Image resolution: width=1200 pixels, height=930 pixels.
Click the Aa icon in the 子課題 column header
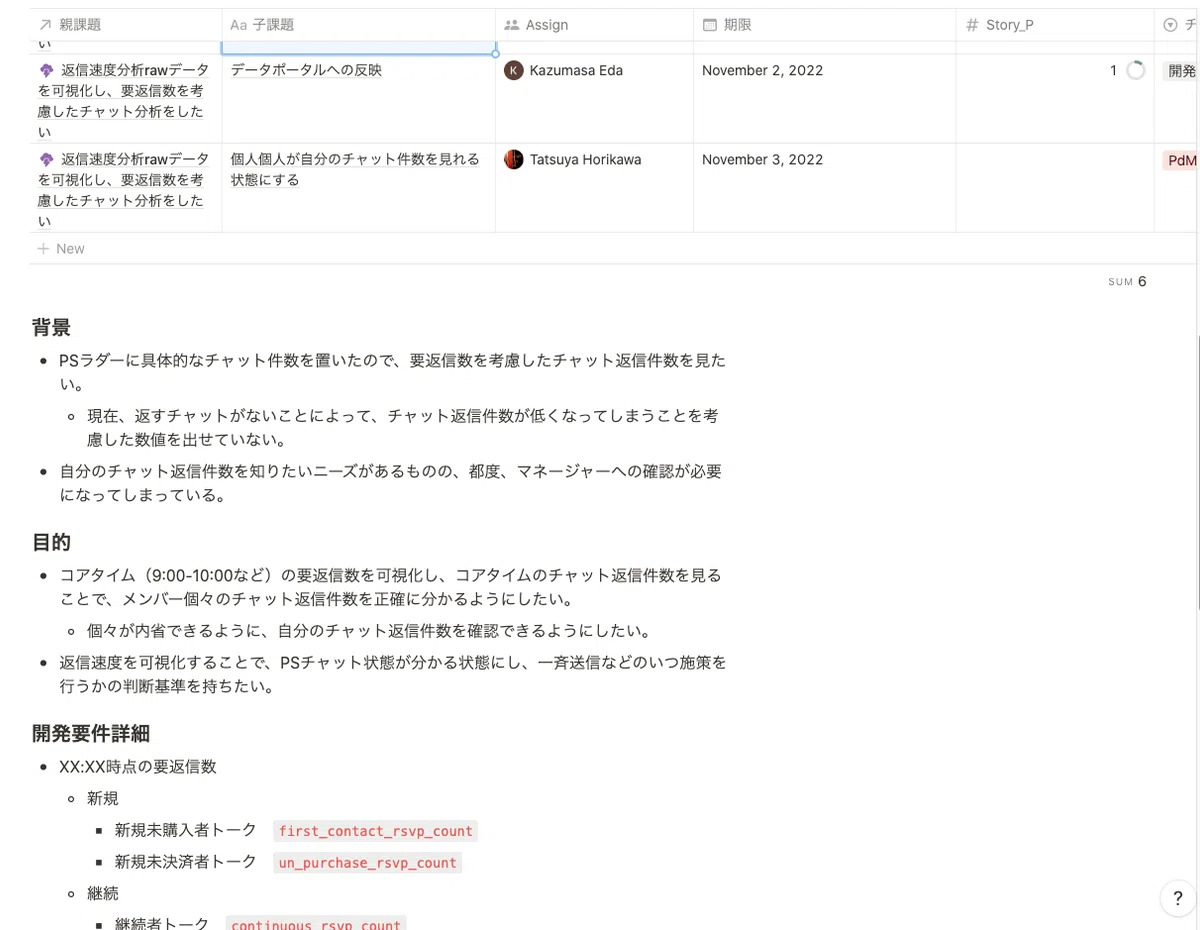tap(238, 24)
